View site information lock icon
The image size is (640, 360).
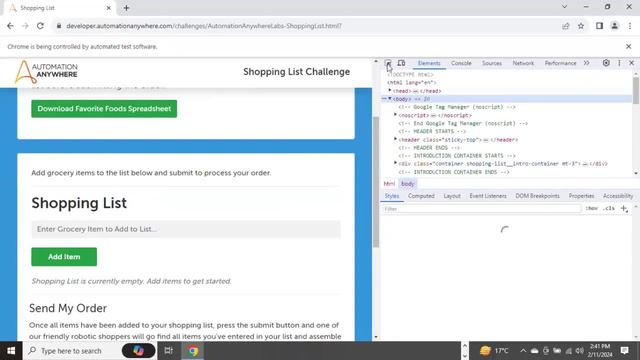59,26
